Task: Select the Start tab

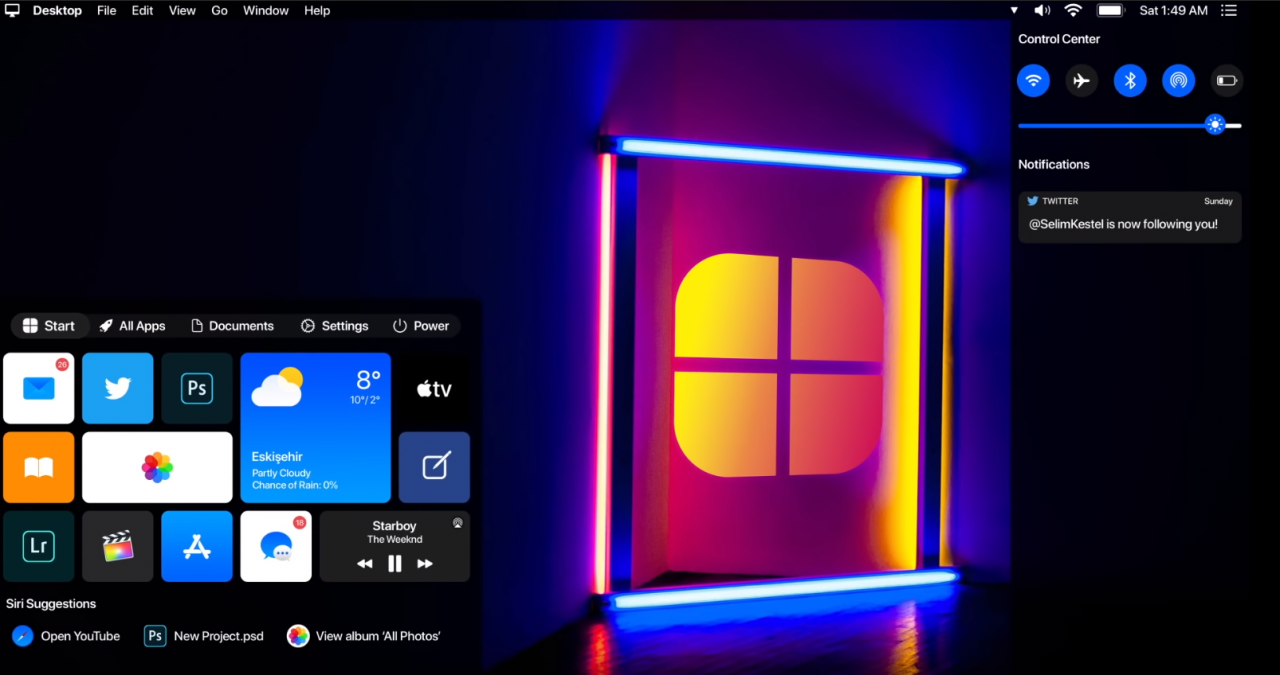Action: 50,326
